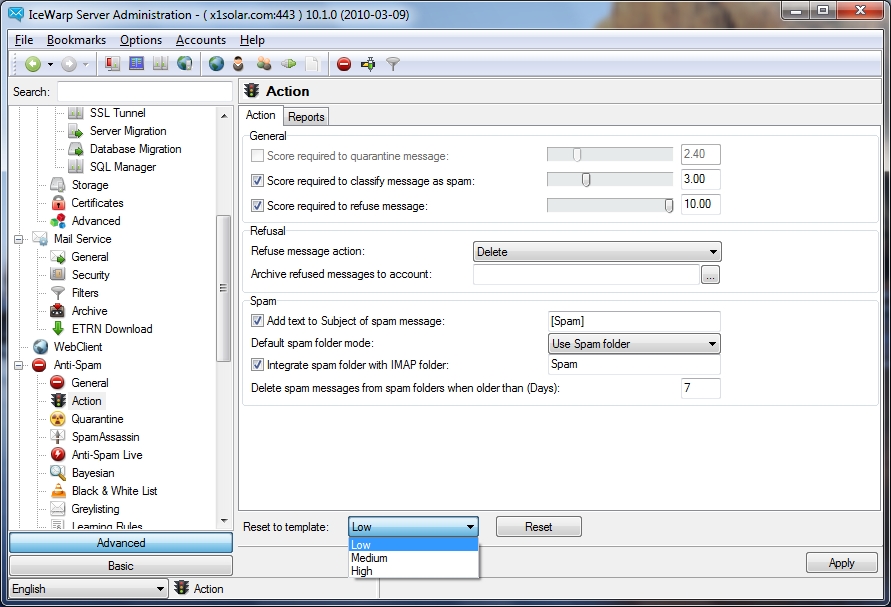Image resolution: width=891 pixels, height=607 pixels.
Task: Click the green Back arrow toolbar icon
Action: coord(33,64)
